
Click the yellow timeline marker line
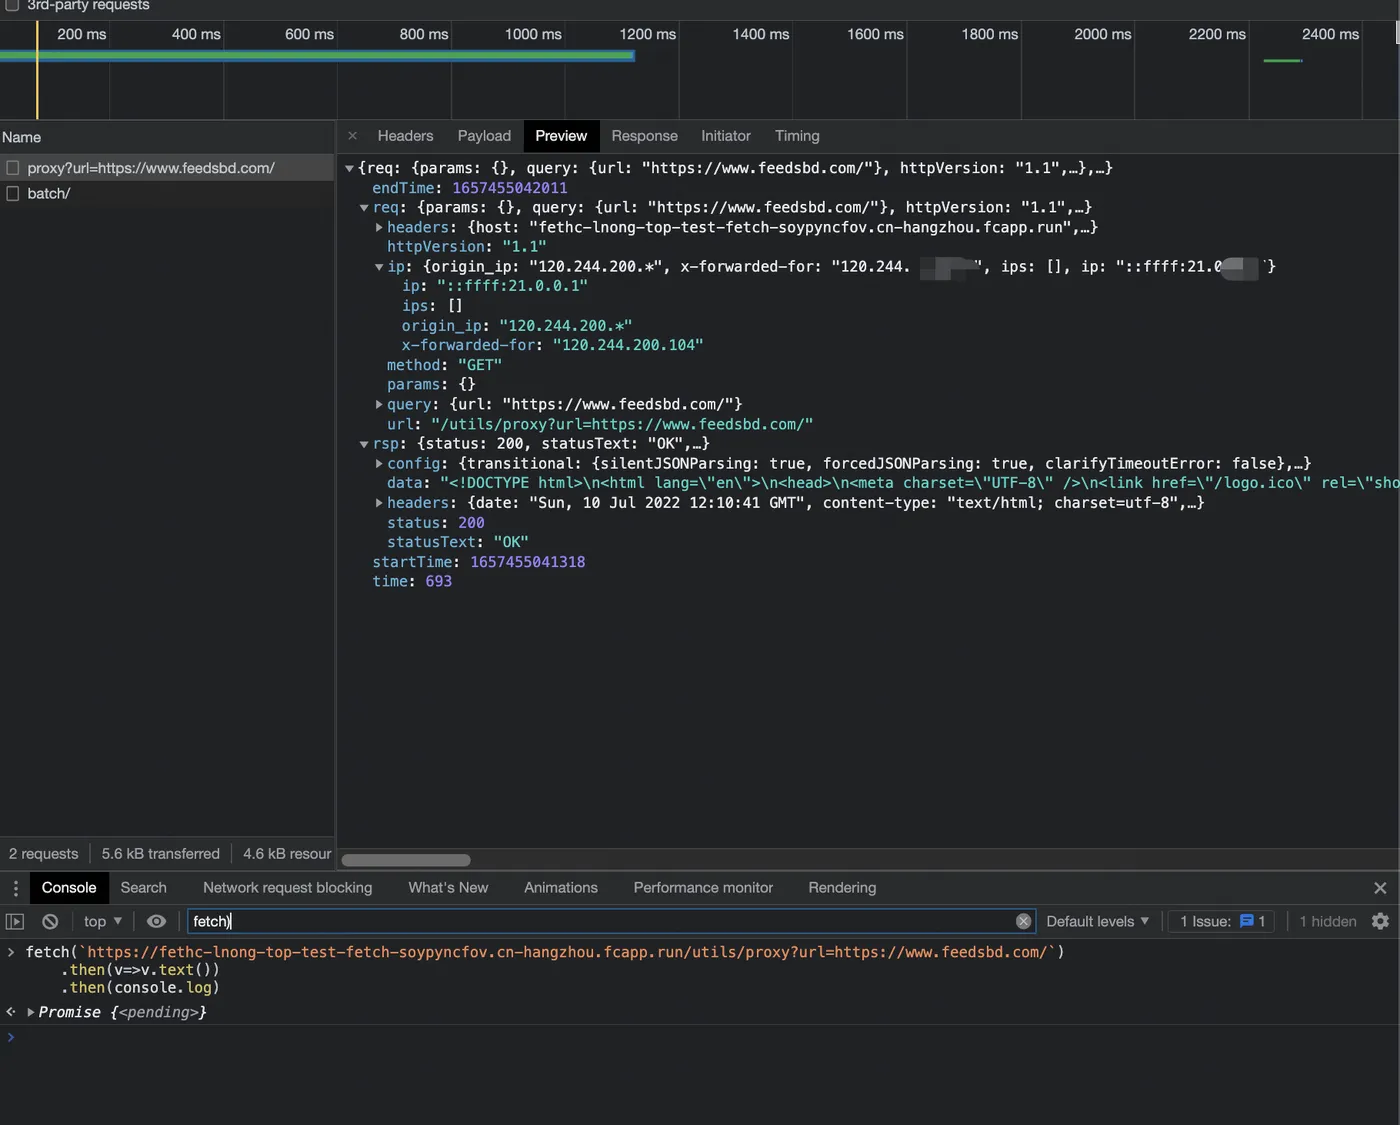click(x=37, y=70)
